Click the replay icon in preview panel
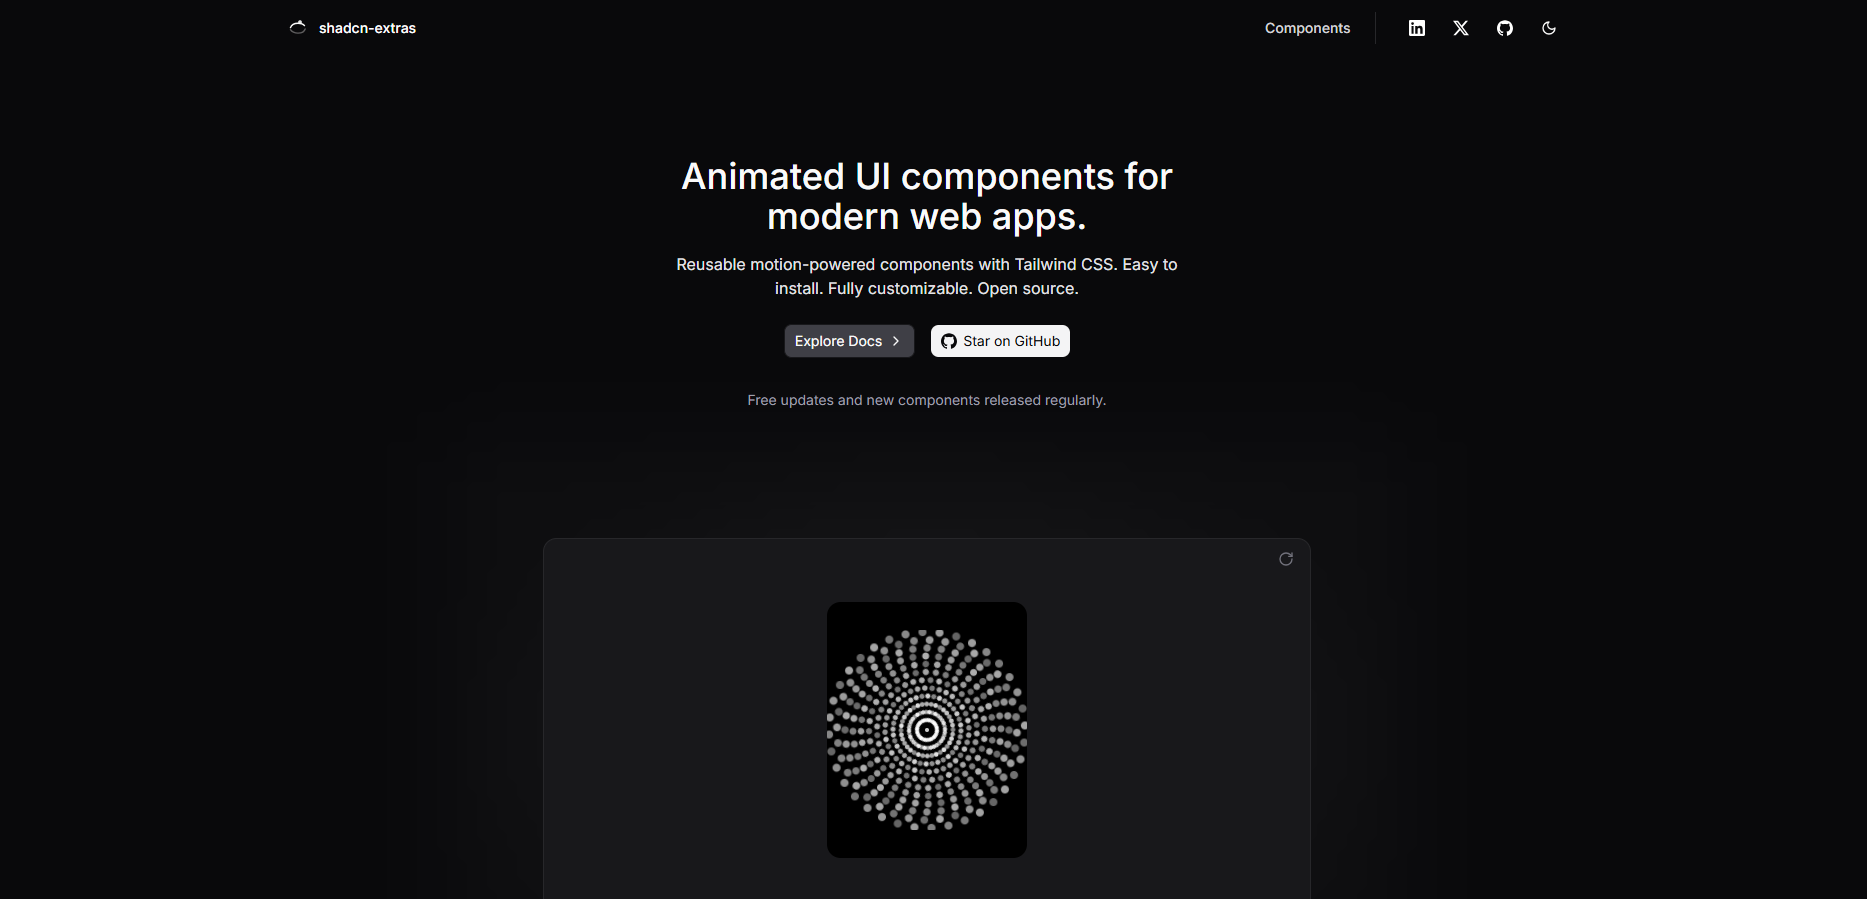 point(1286,559)
